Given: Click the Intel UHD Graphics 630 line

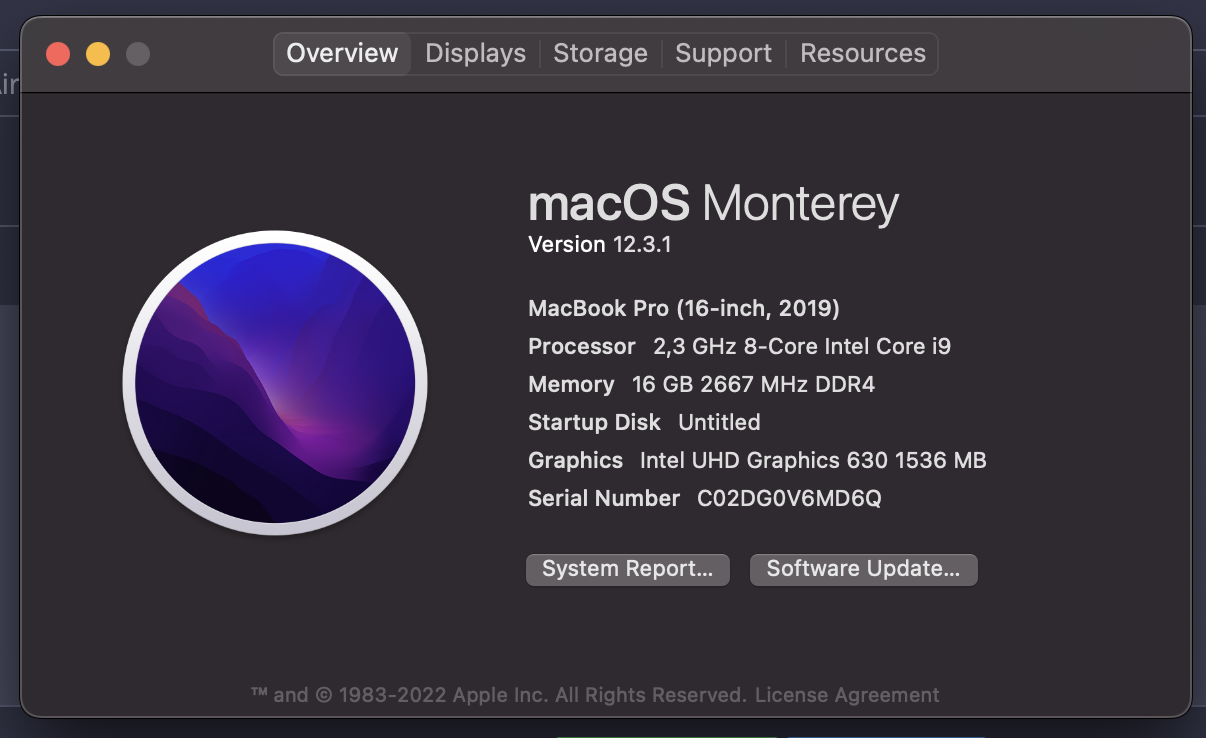Looking at the screenshot, I should pyautogui.click(x=758, y=460).
